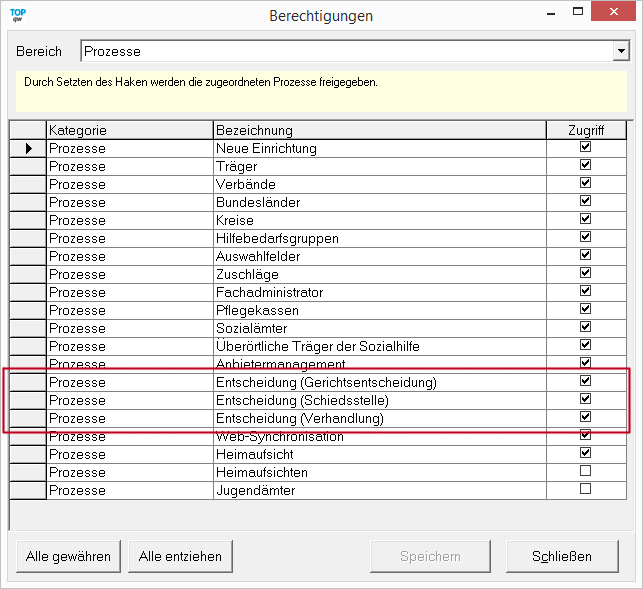
Task: Sort by the Kategorie column header
Action: [129, 130]
